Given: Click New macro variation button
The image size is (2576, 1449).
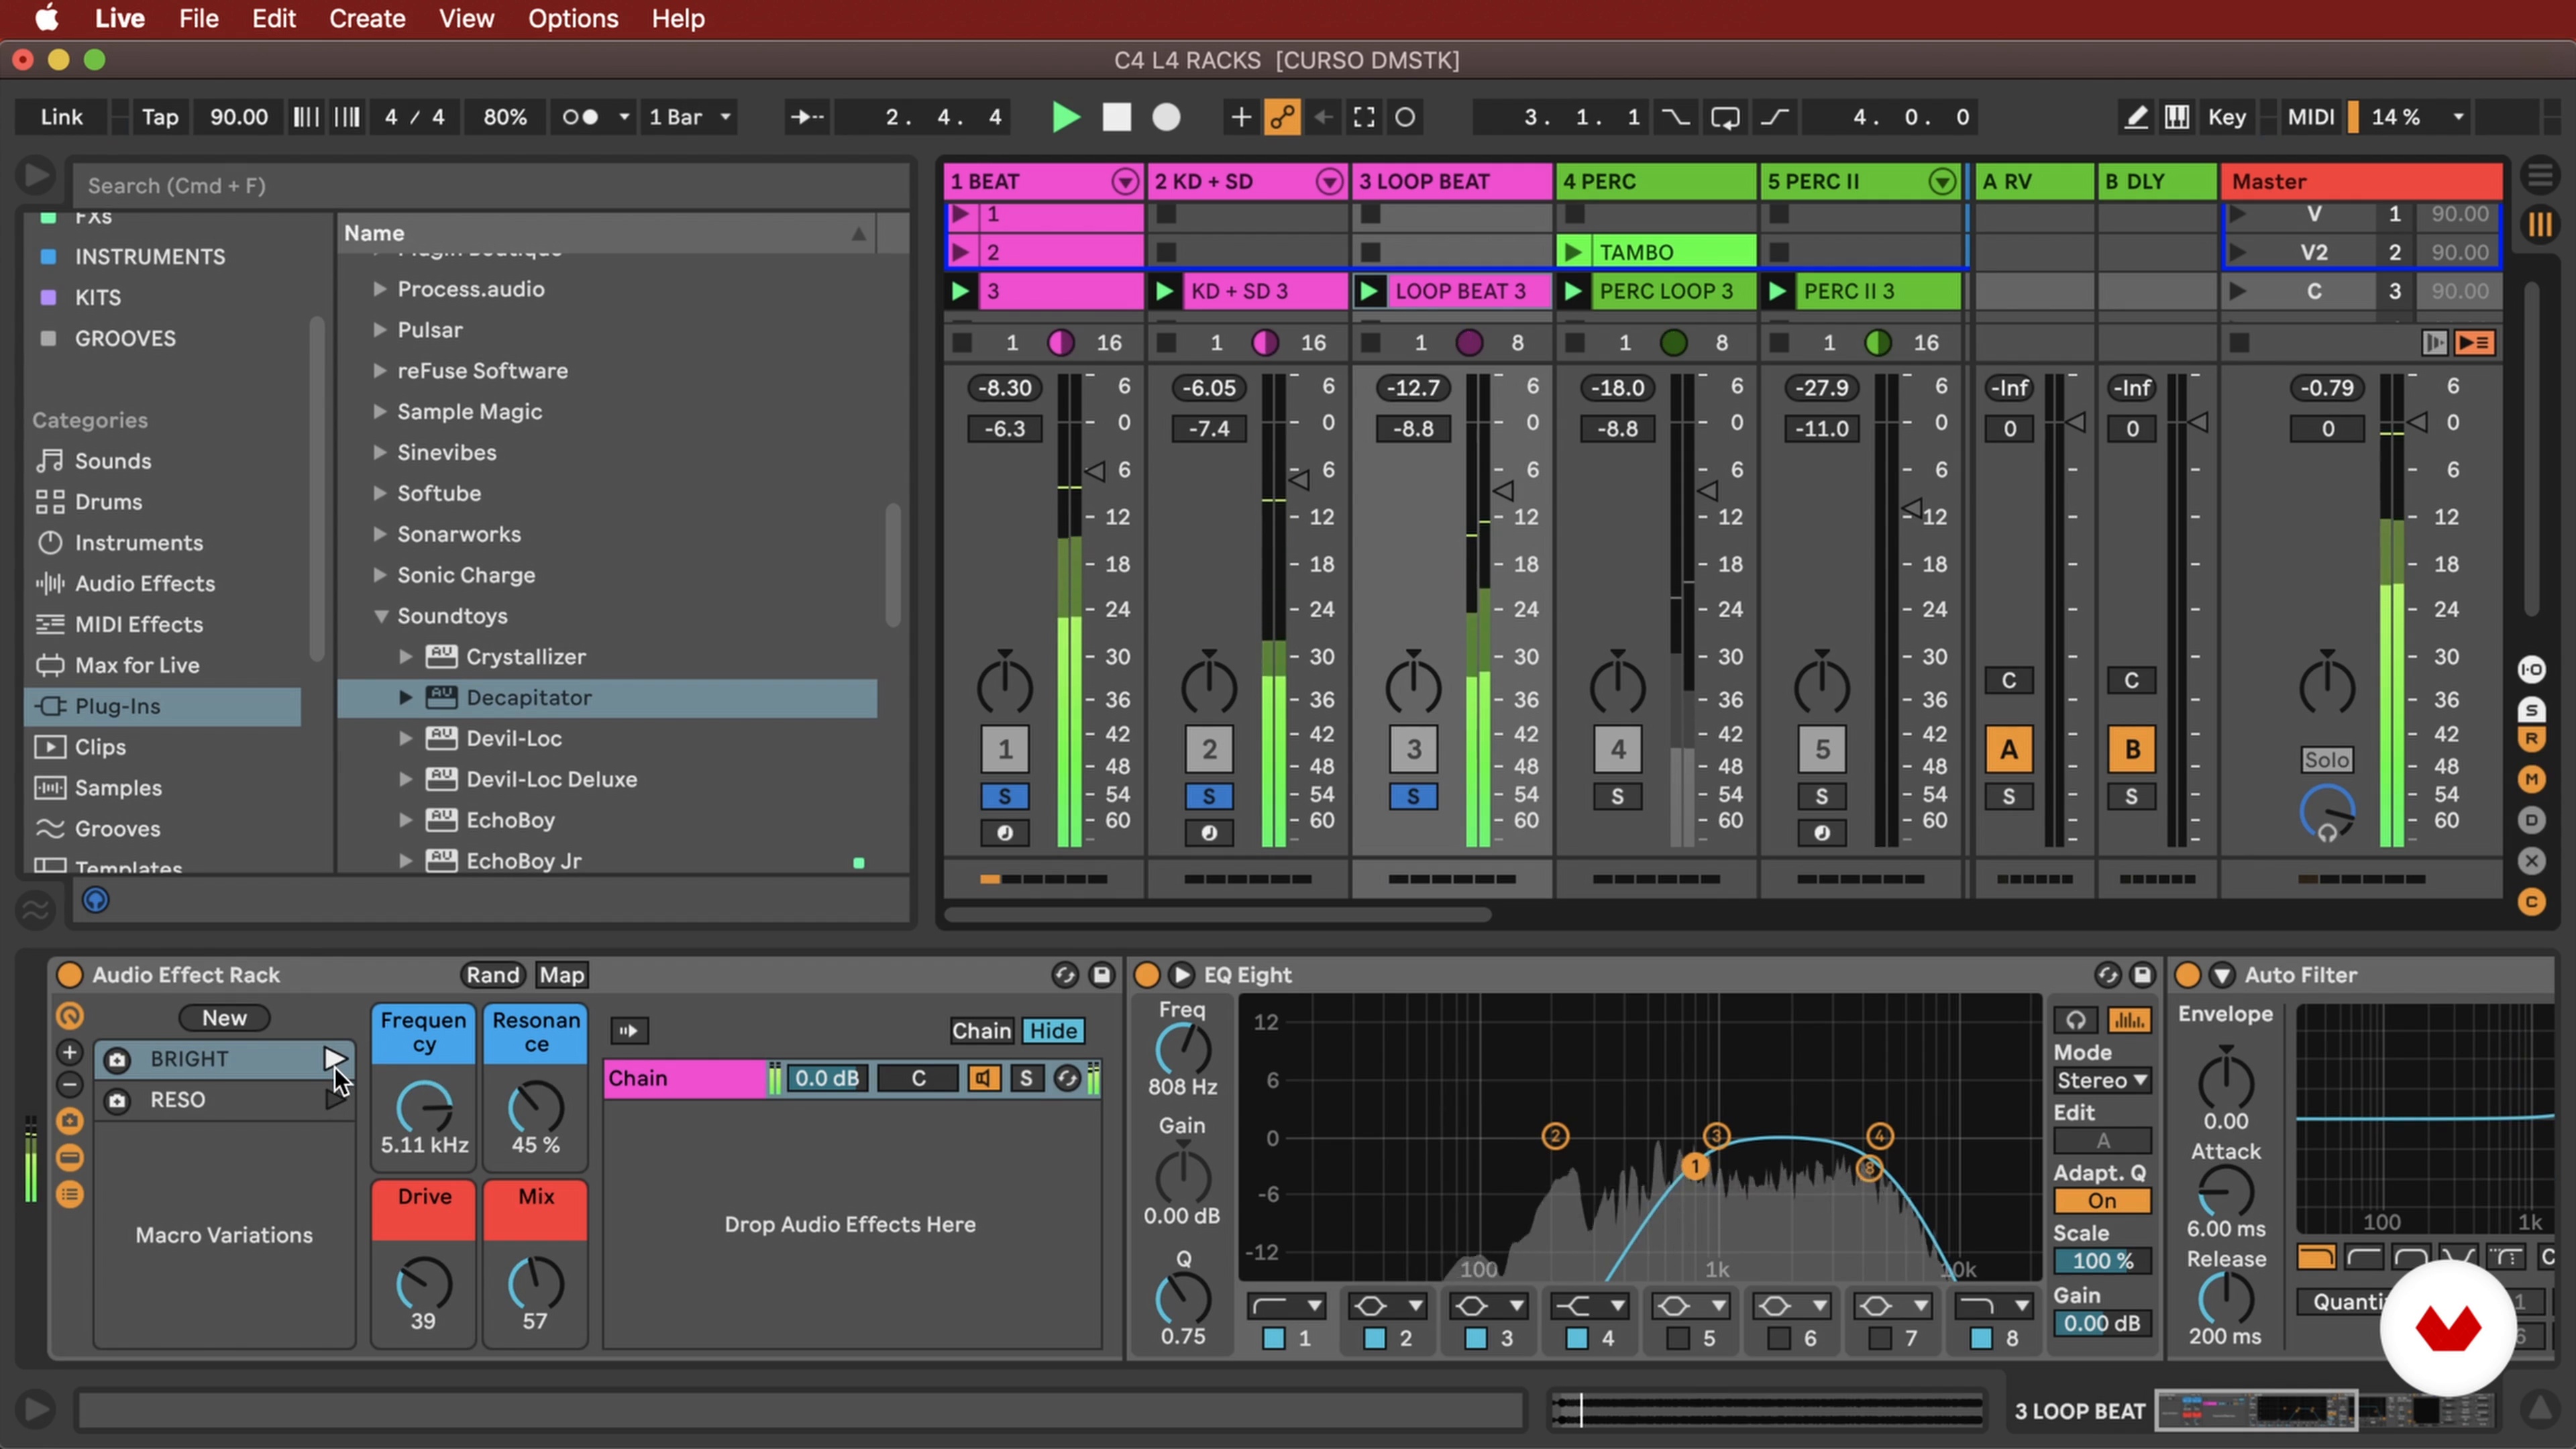Looking at the screenshot, I should pos(224,1018).
